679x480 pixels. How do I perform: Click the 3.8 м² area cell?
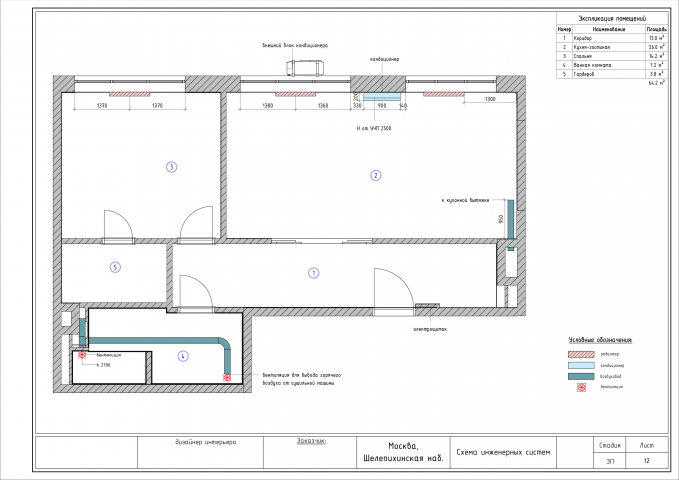pos(656,74)
